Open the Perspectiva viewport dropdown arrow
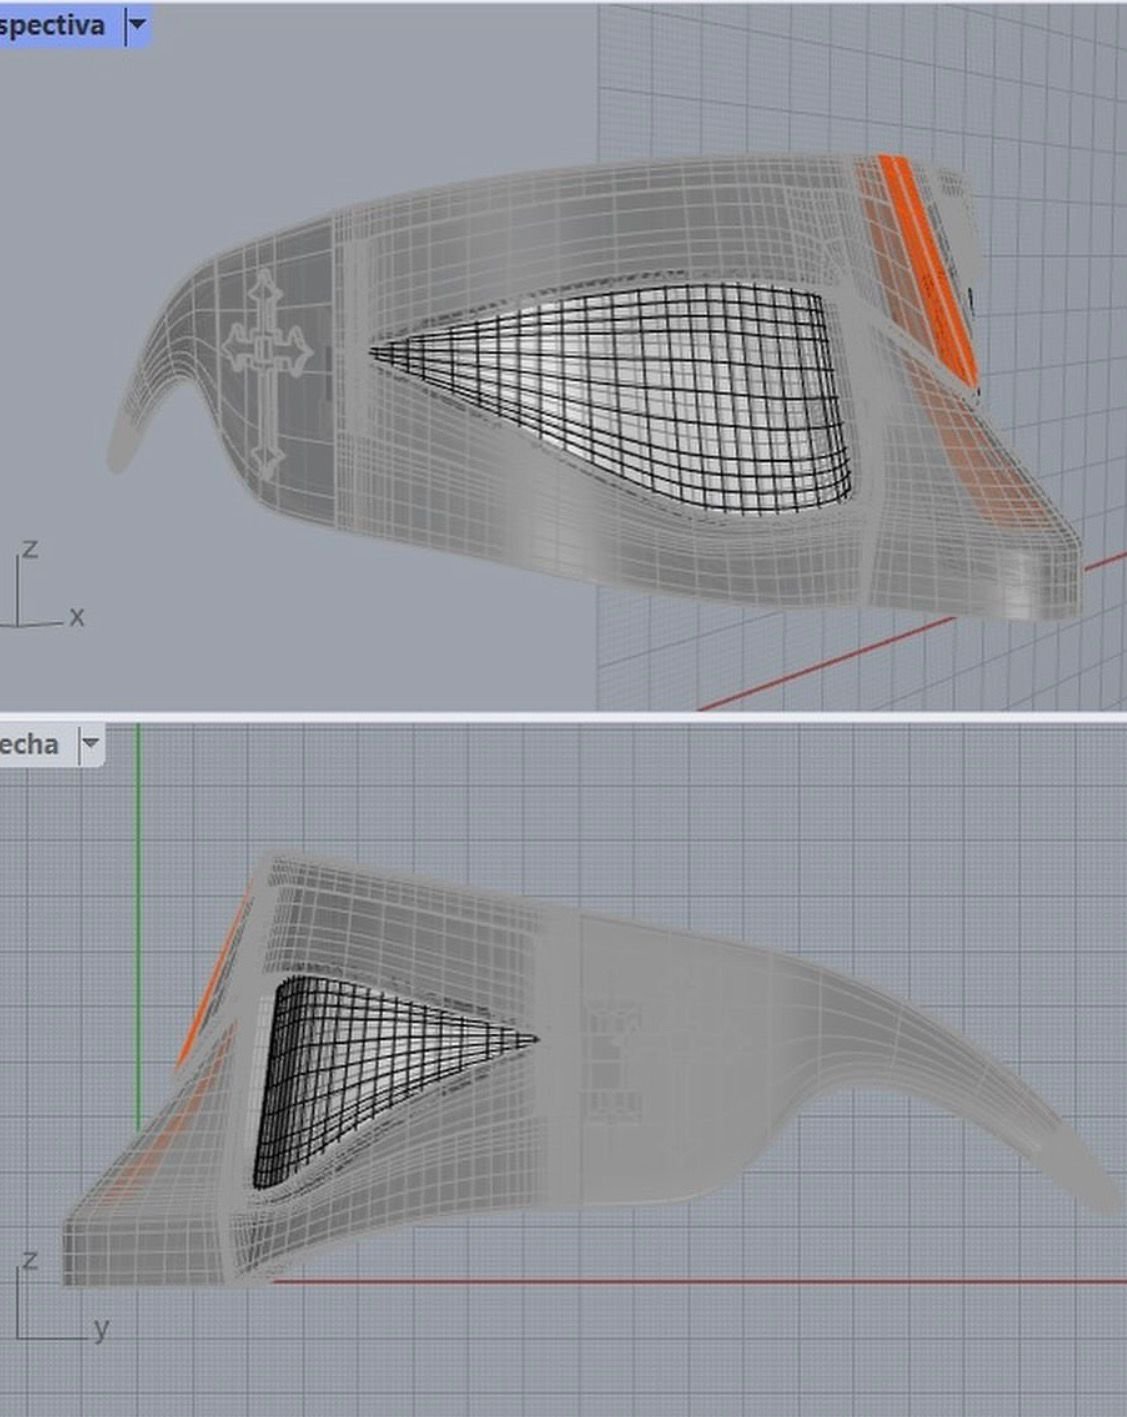Image resolution: width=1127 pixels, height=1417 pixels. (137, 25)
